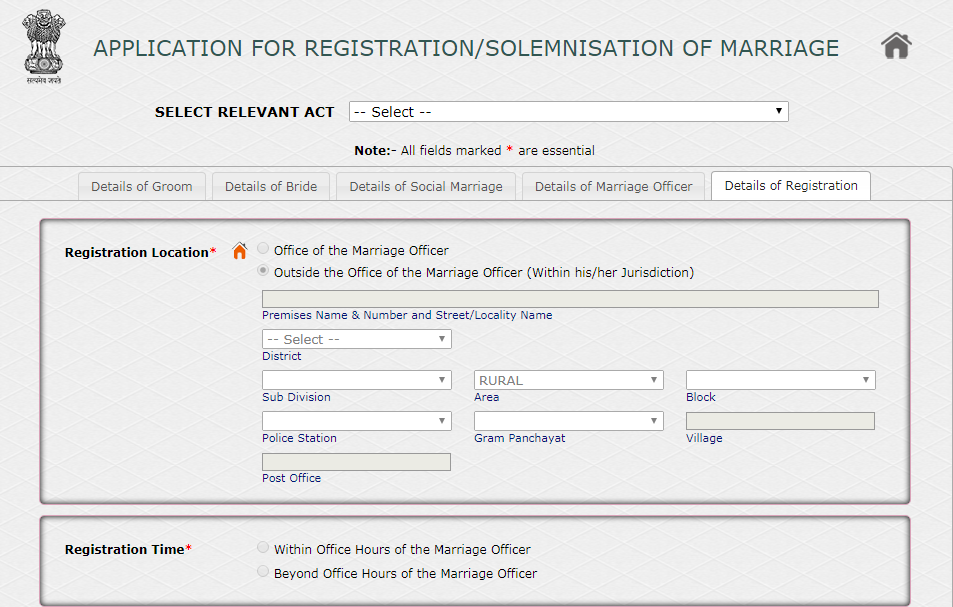Expand the Police Station dropdown
This screenshot has width=953, height=607.
click(x=356, y=420)
